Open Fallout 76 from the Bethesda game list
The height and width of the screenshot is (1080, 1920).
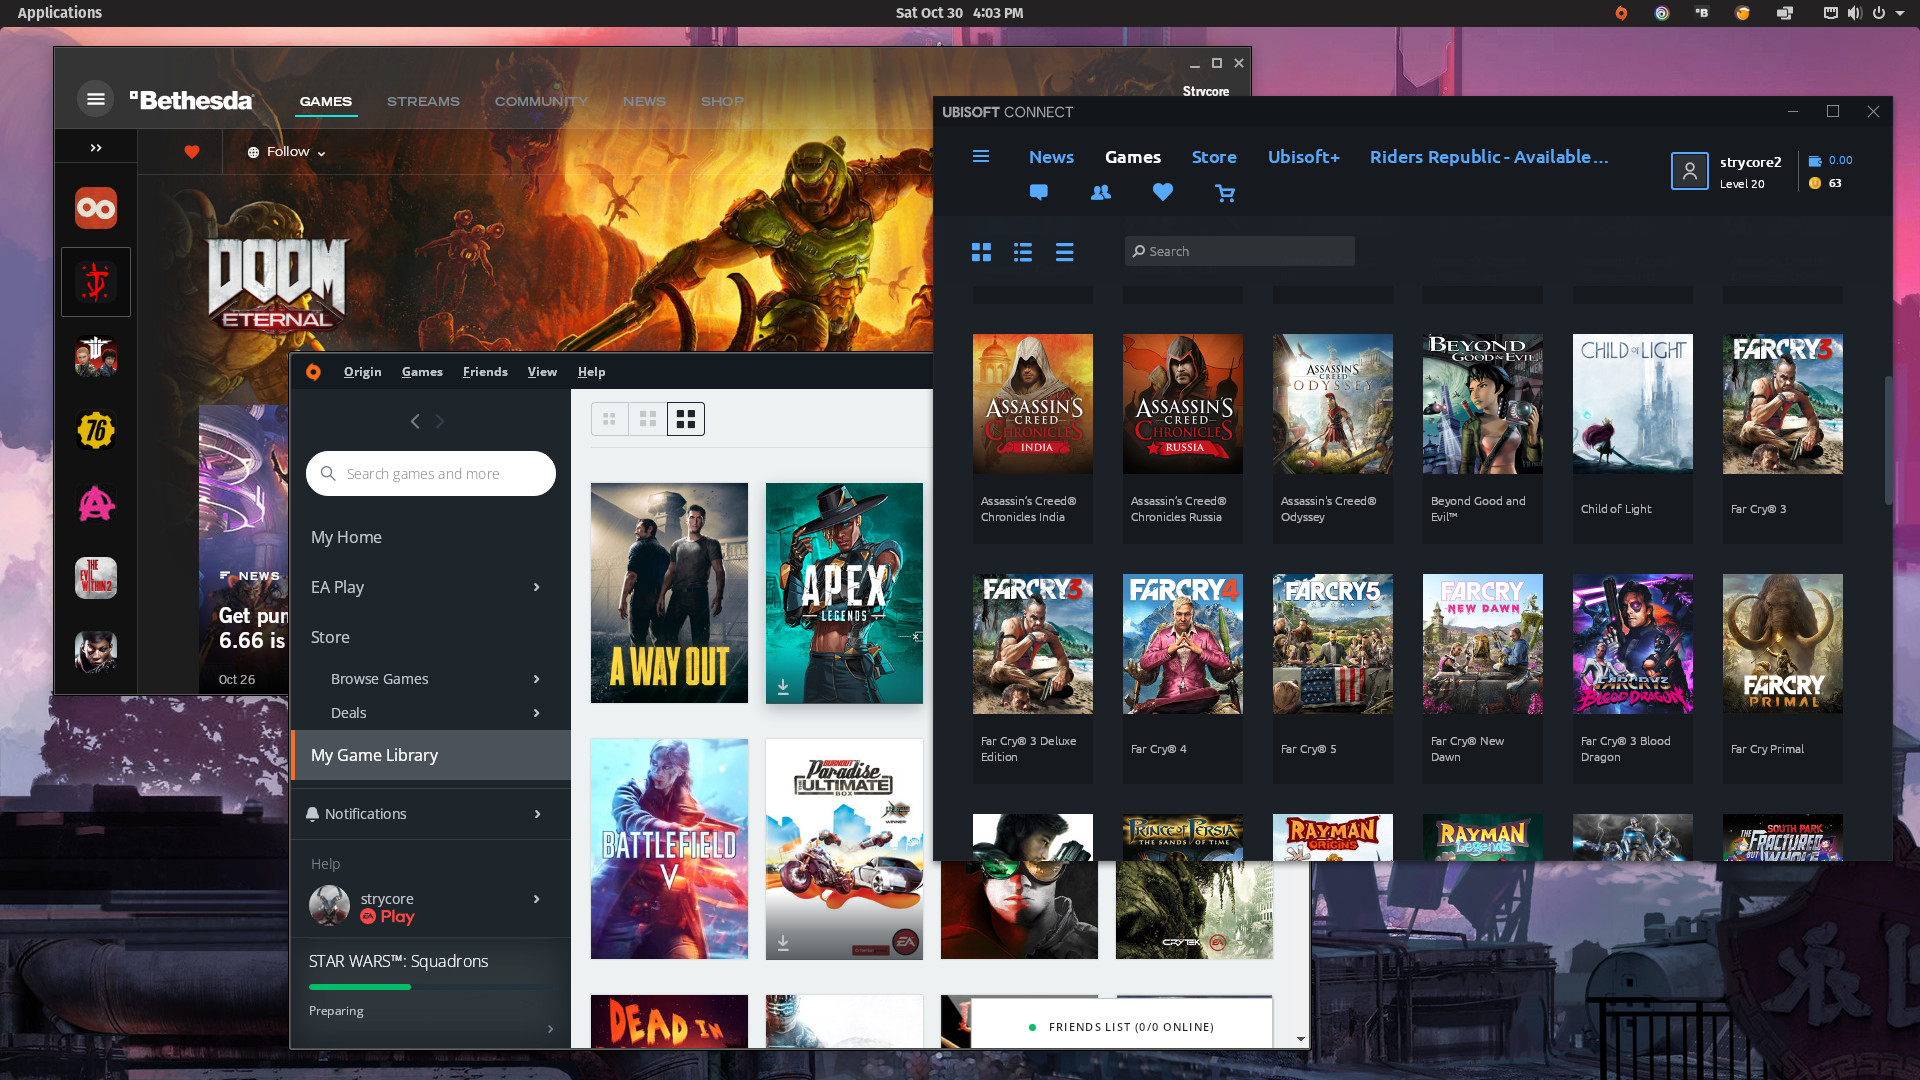tap(95, 430)
